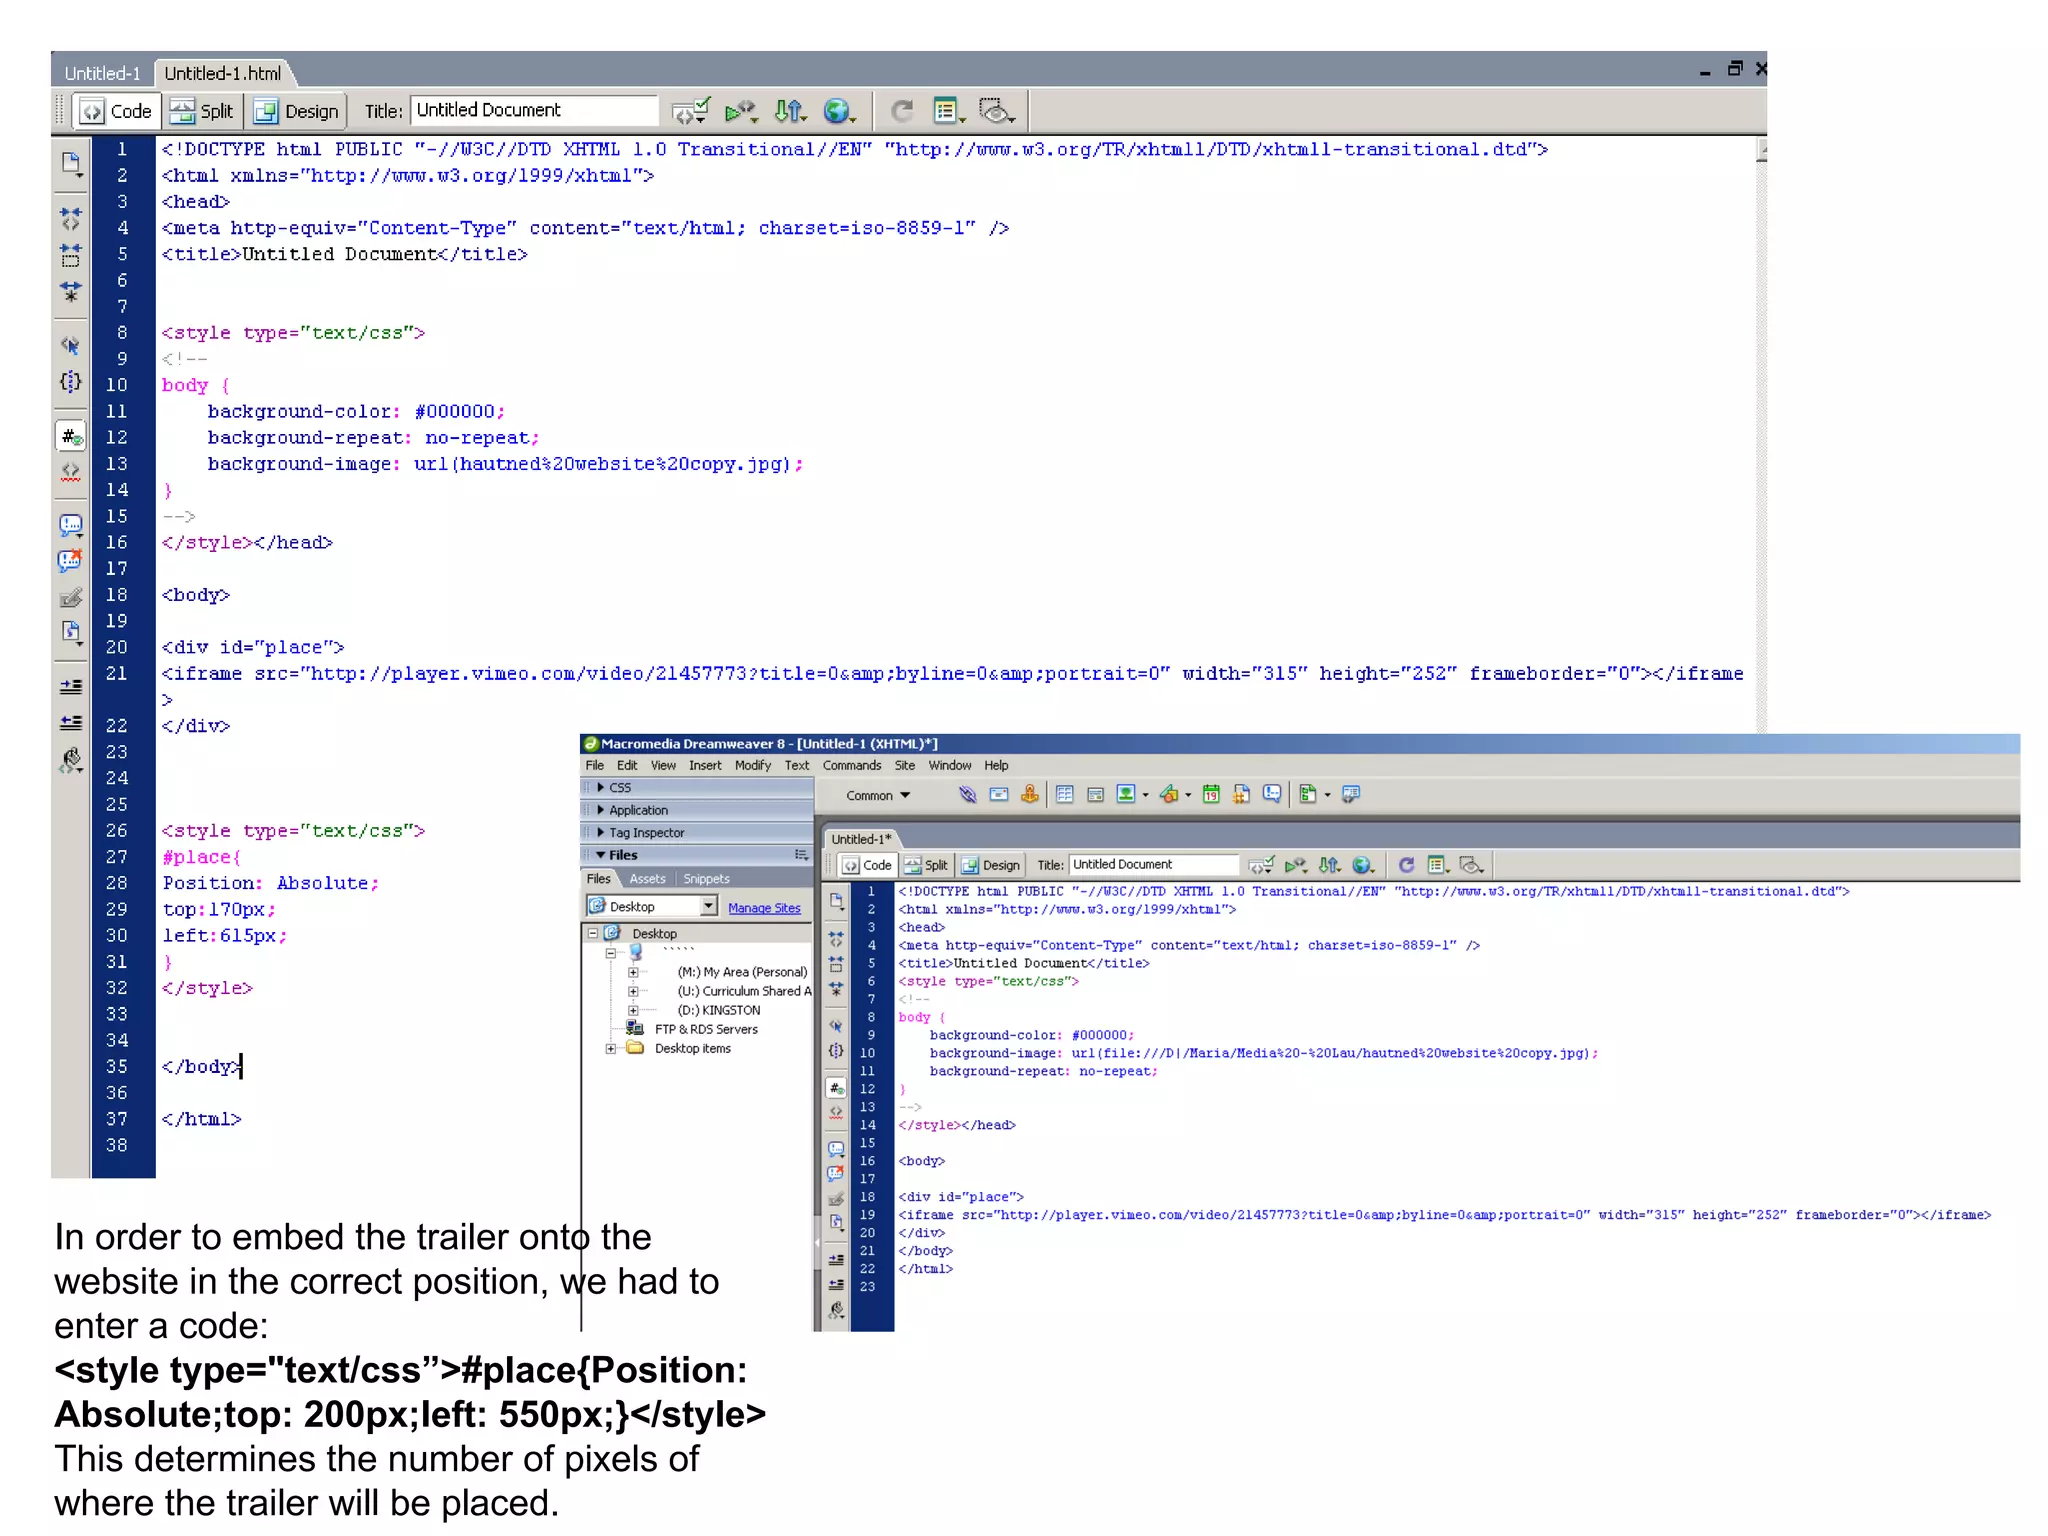Click File Management icon in upper window toolbar

(x=789, y=111)
